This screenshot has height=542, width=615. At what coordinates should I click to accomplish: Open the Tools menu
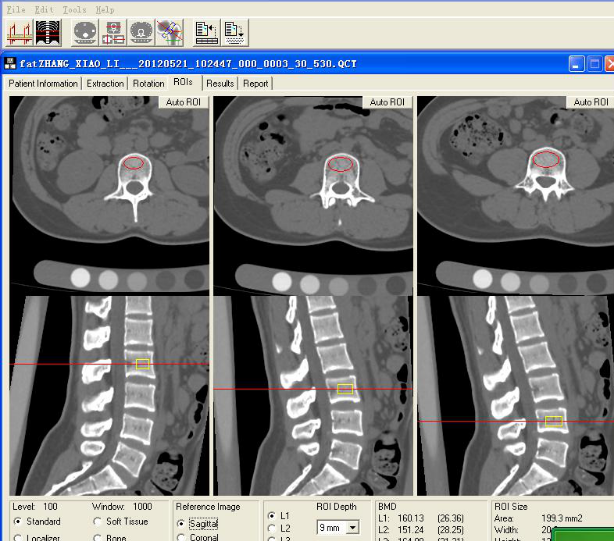74,9
